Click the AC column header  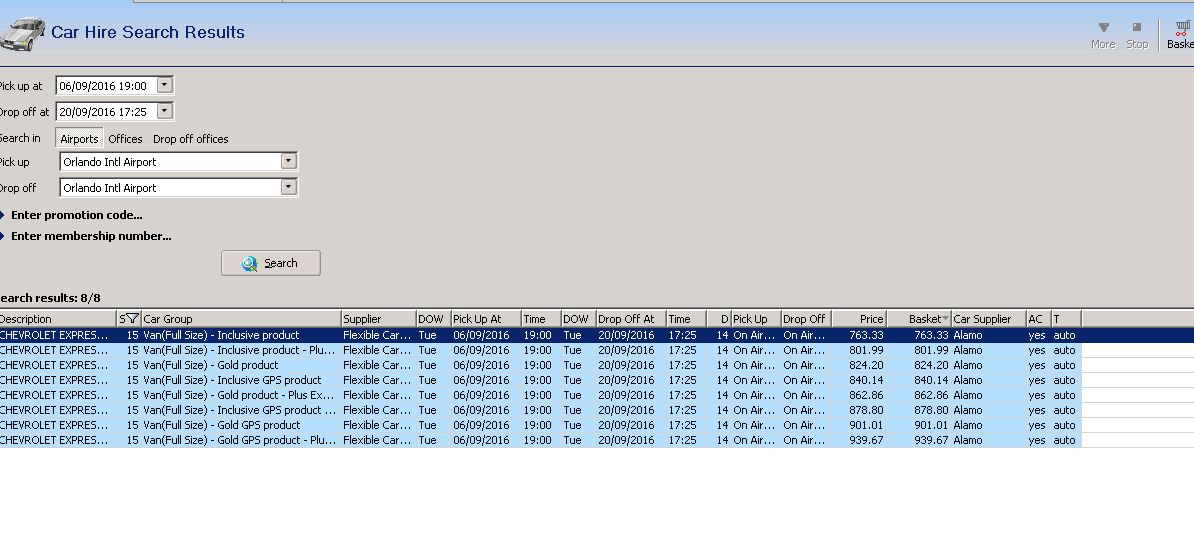tap(1039, 319)
